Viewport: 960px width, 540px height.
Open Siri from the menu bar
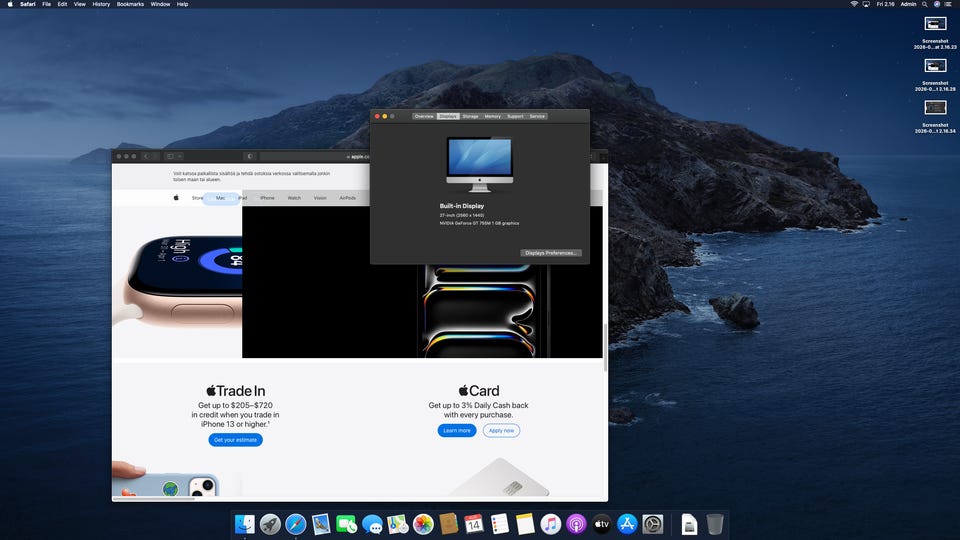click(x=937, y=4)
